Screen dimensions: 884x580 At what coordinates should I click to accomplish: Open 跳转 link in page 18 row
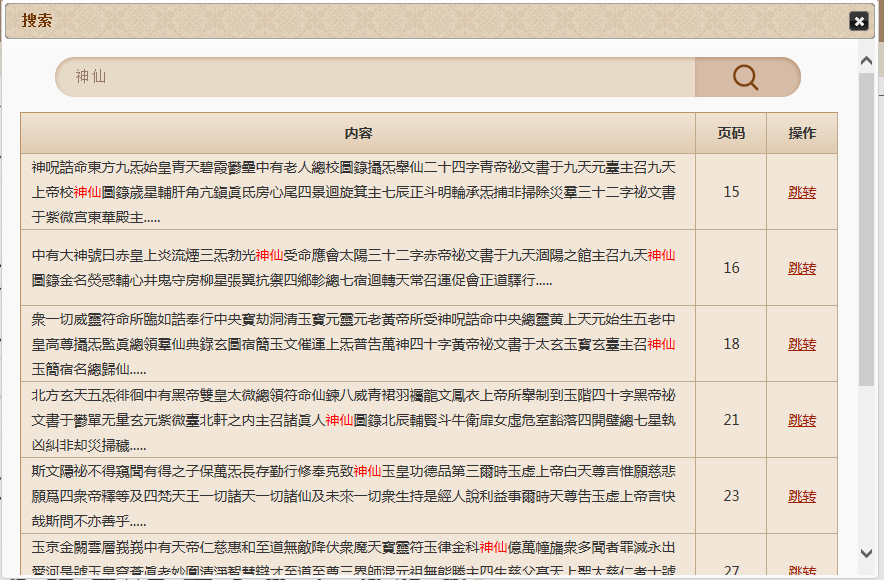click(801, 344)
